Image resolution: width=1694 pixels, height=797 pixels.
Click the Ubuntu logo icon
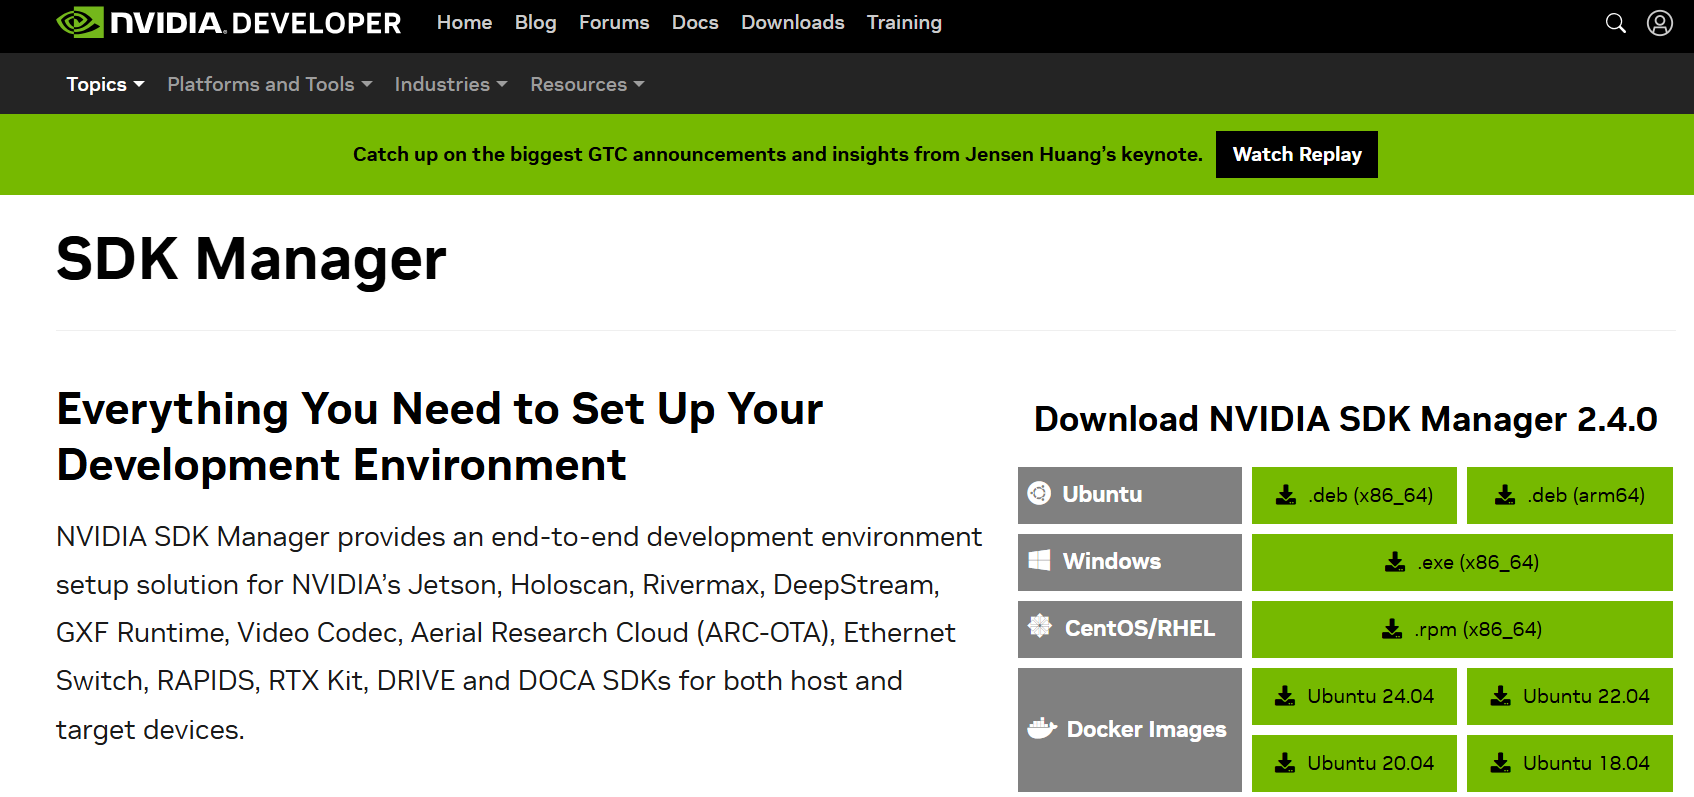point(1039,493)
